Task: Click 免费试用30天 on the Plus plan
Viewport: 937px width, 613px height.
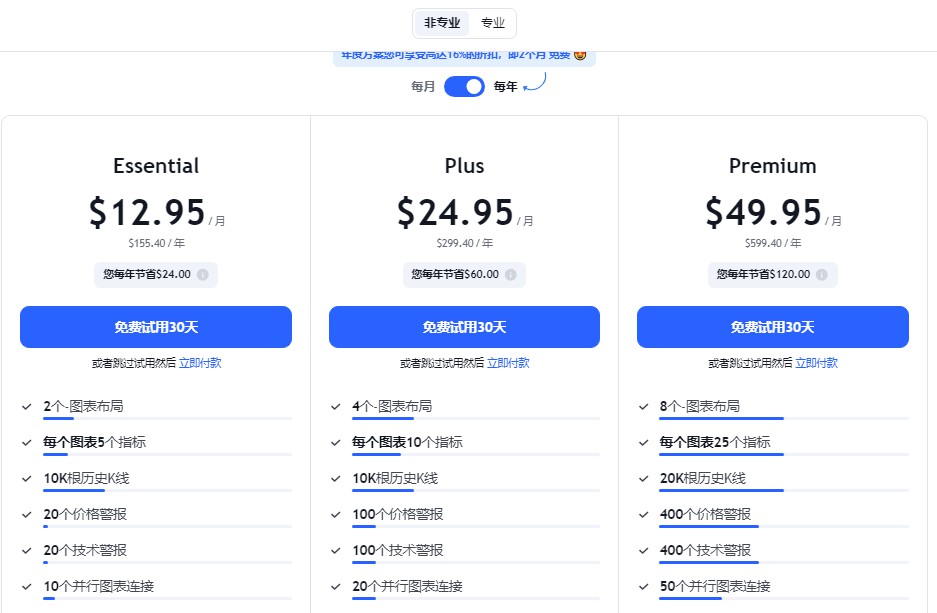Action: click(464, 327)
